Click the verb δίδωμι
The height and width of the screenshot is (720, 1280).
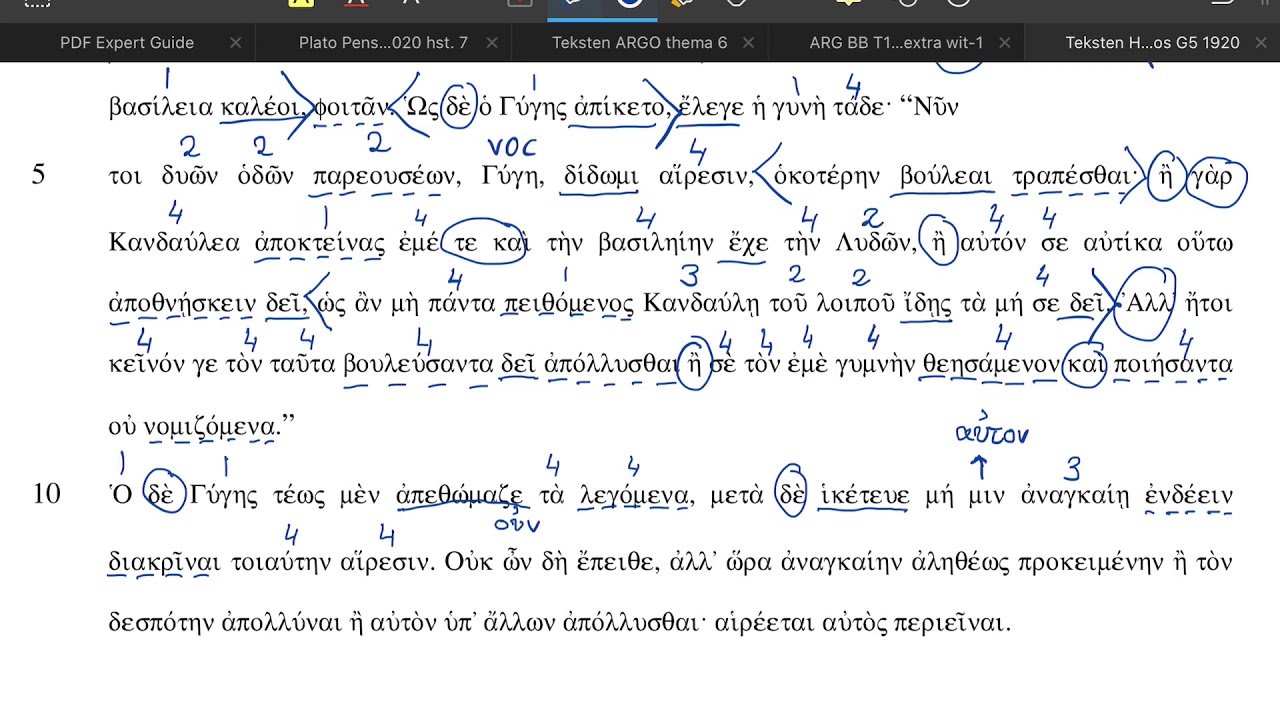coord(600,177)
